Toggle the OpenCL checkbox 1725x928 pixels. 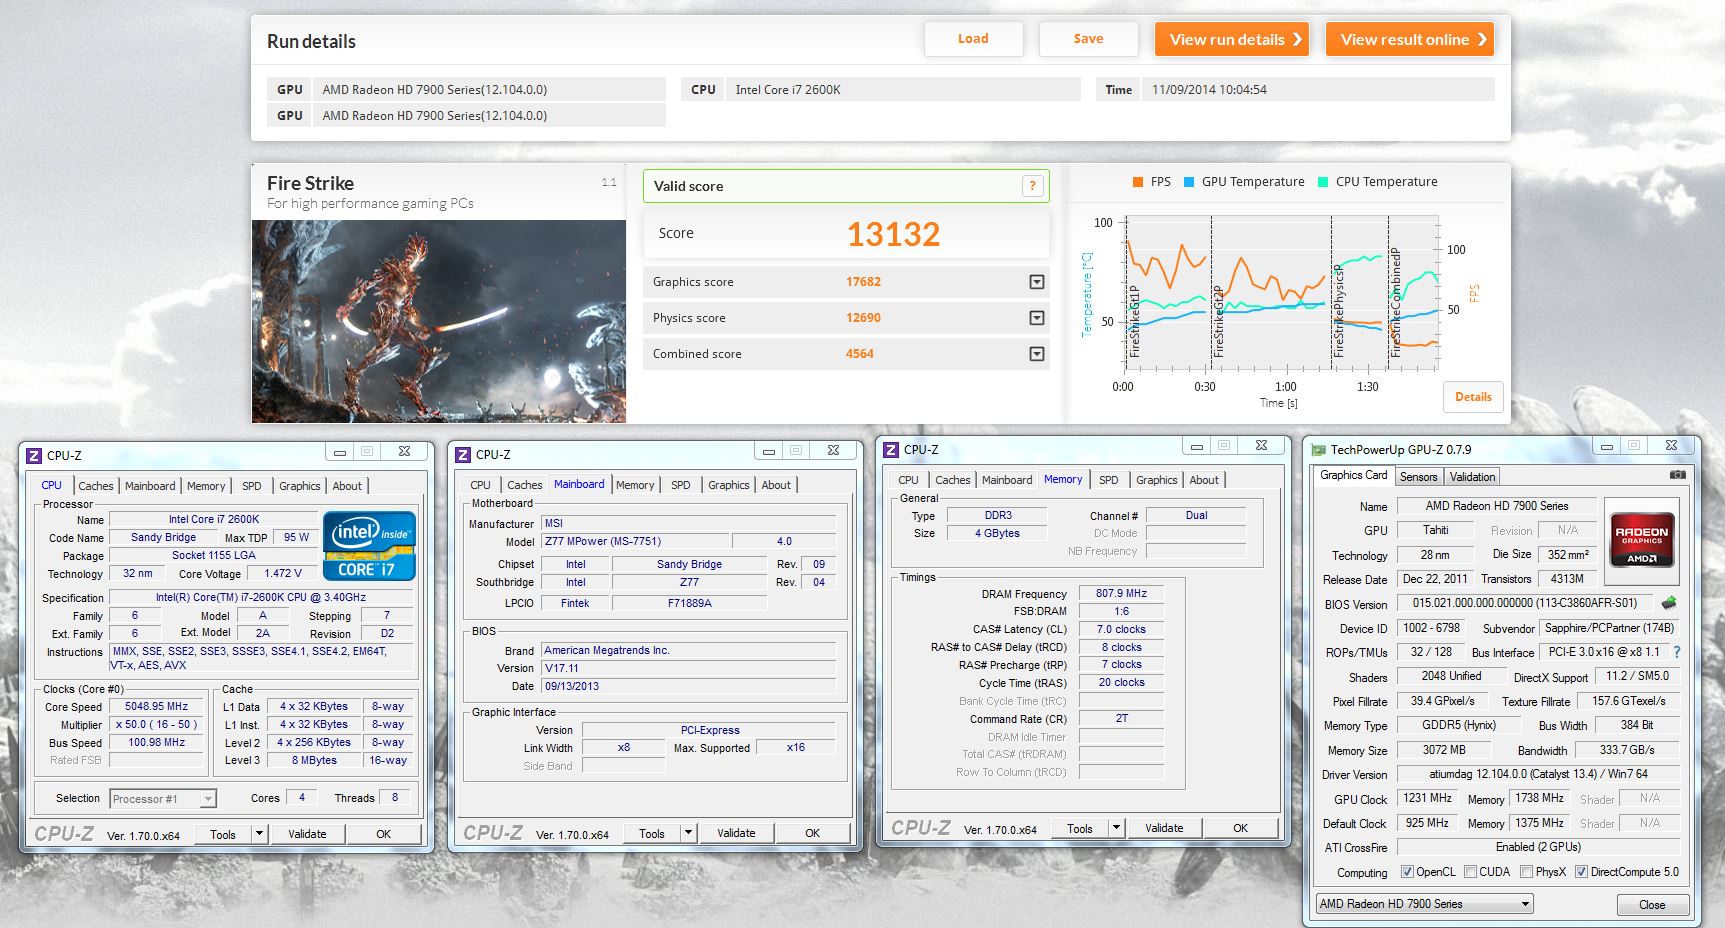pos(1407,872)
